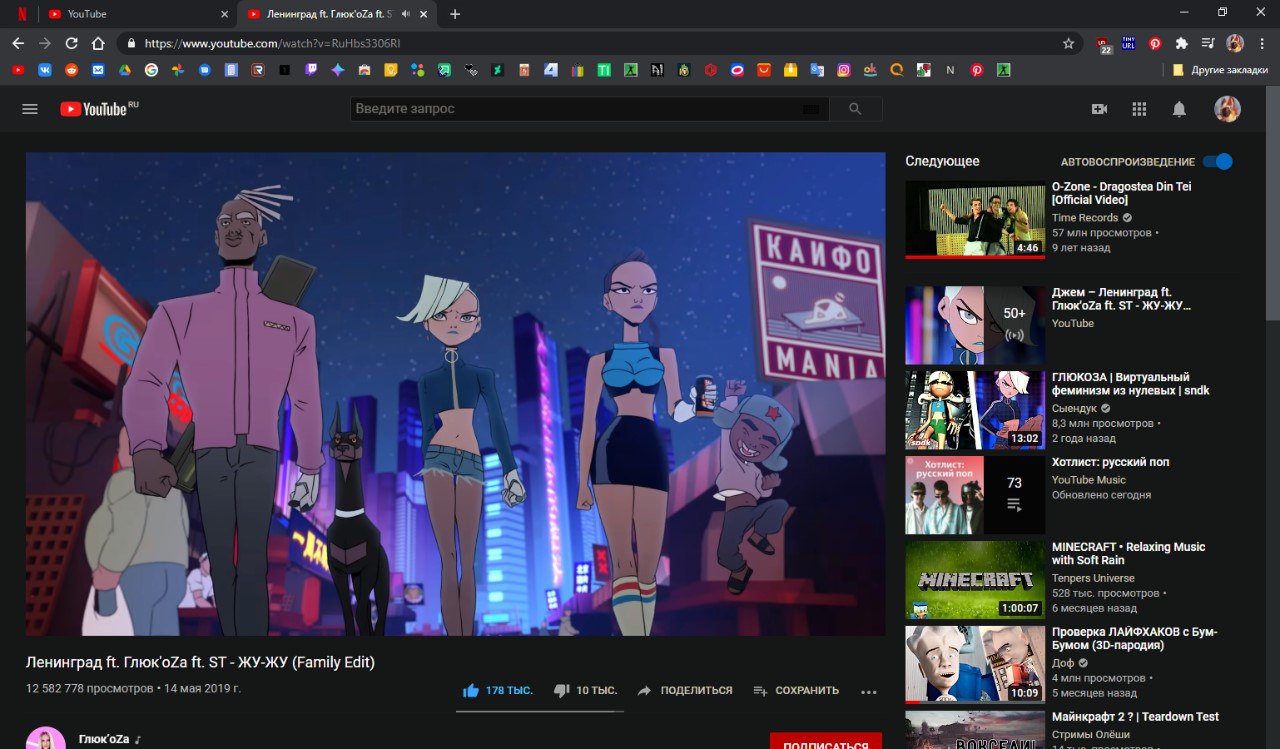The width and height of the screenshot is (1280, 749).
Task: Open the Pinterest bookmark in bookmarks bar
Action: click(x=977, y=70)
